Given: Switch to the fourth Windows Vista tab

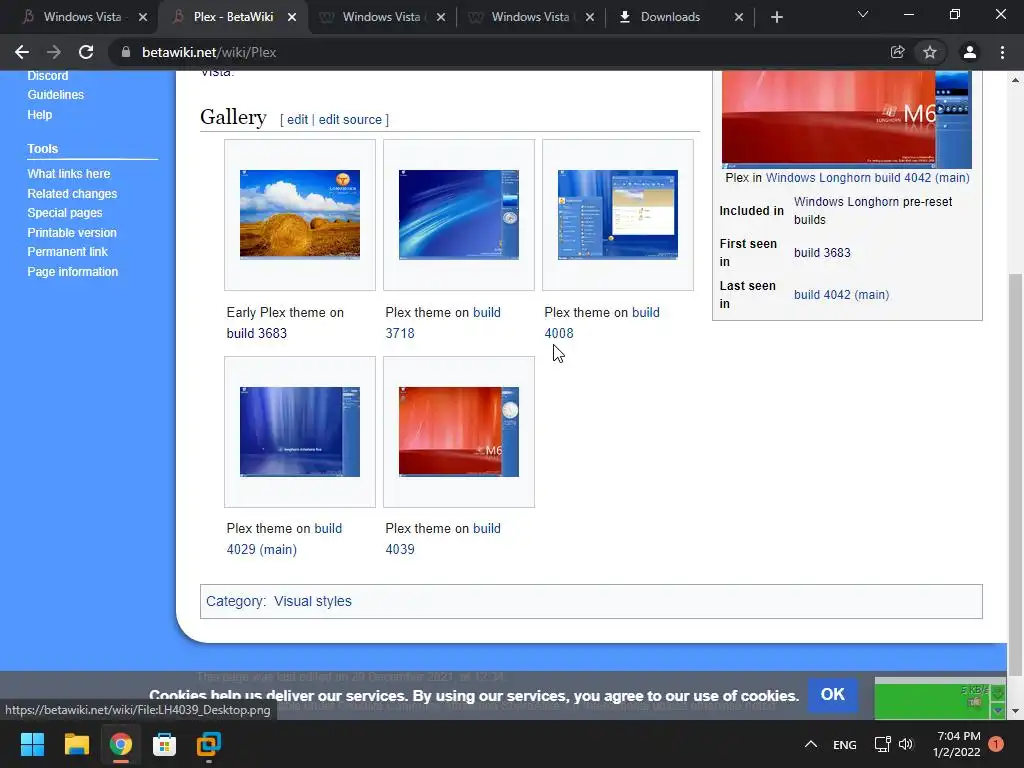Looking at the screenshot, I should click(x=530, y=17).
